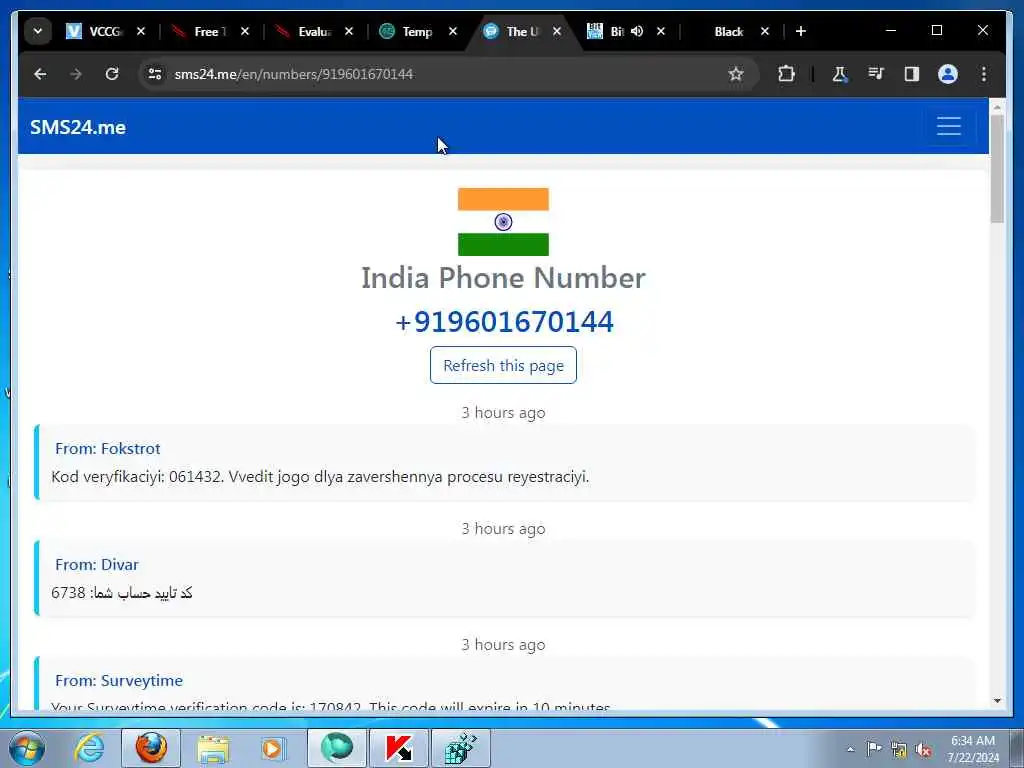Open Firefox from the taskbar
This screenshot has height=768, width=1024.
151,748
